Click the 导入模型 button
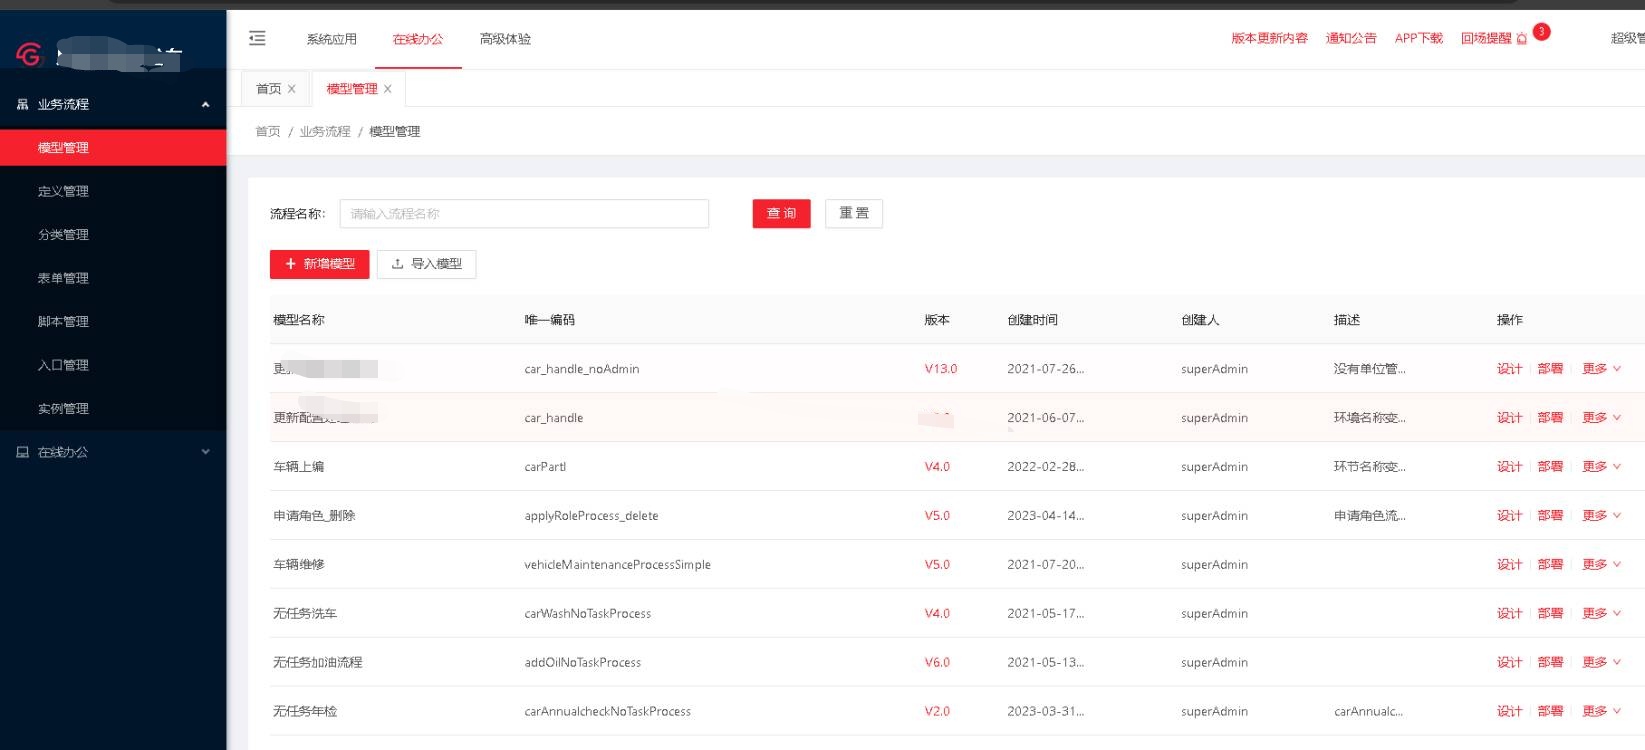Screen dimensions: 1645x750 (x=426, y=264)
